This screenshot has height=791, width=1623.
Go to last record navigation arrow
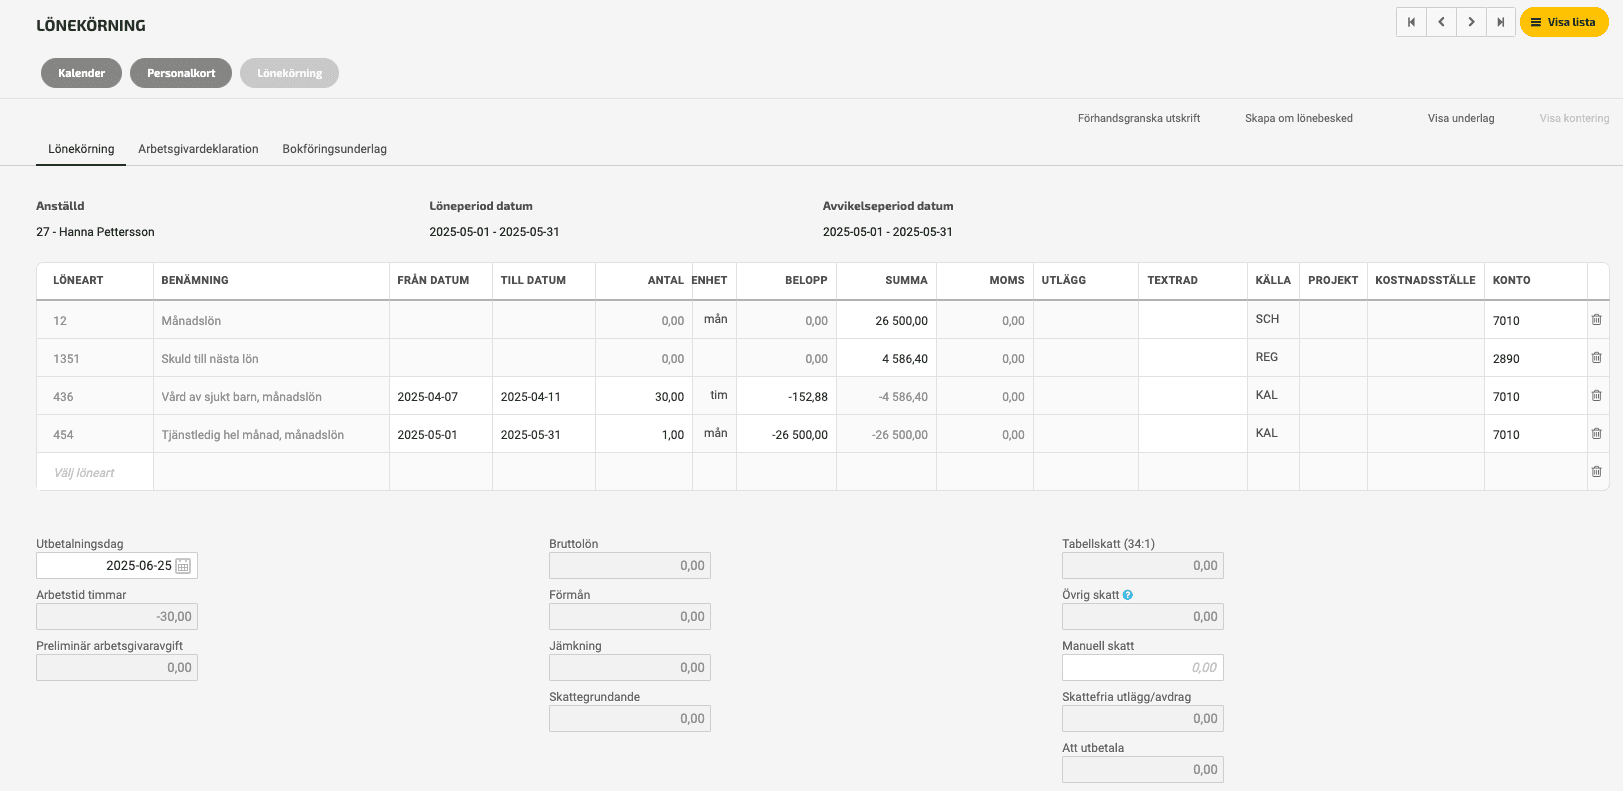click(1501, 22)
